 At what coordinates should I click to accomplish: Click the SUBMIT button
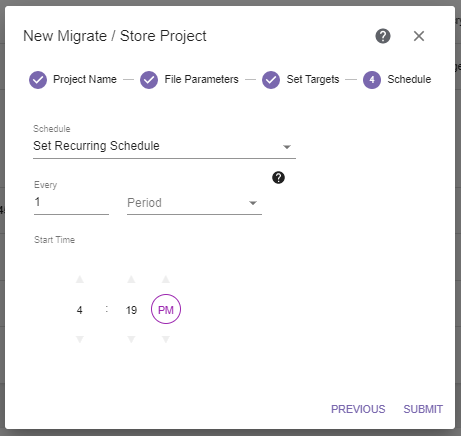[423, 409]
